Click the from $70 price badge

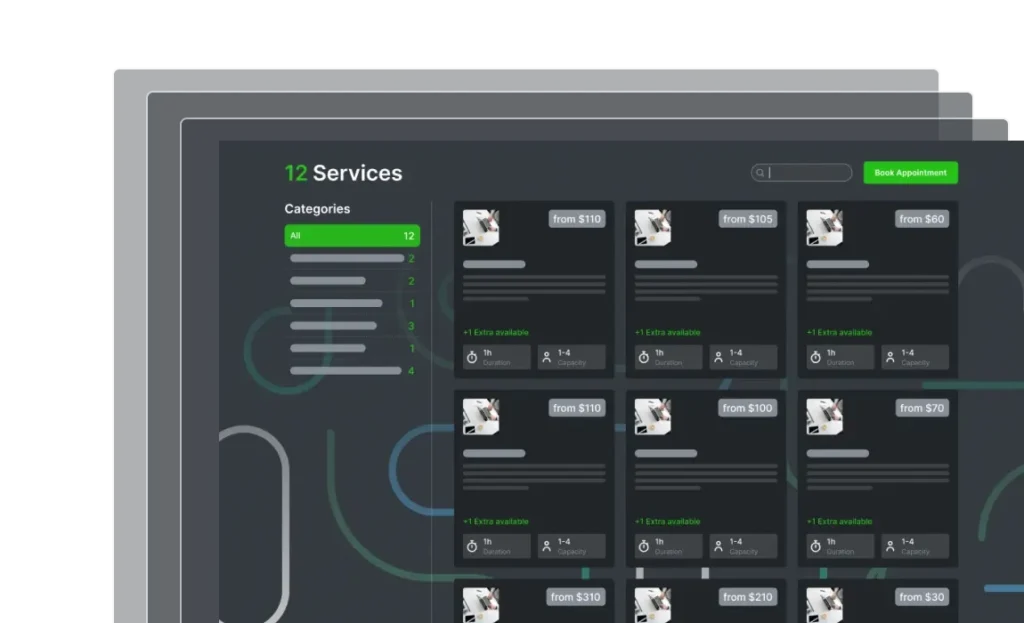pos(921,408)
